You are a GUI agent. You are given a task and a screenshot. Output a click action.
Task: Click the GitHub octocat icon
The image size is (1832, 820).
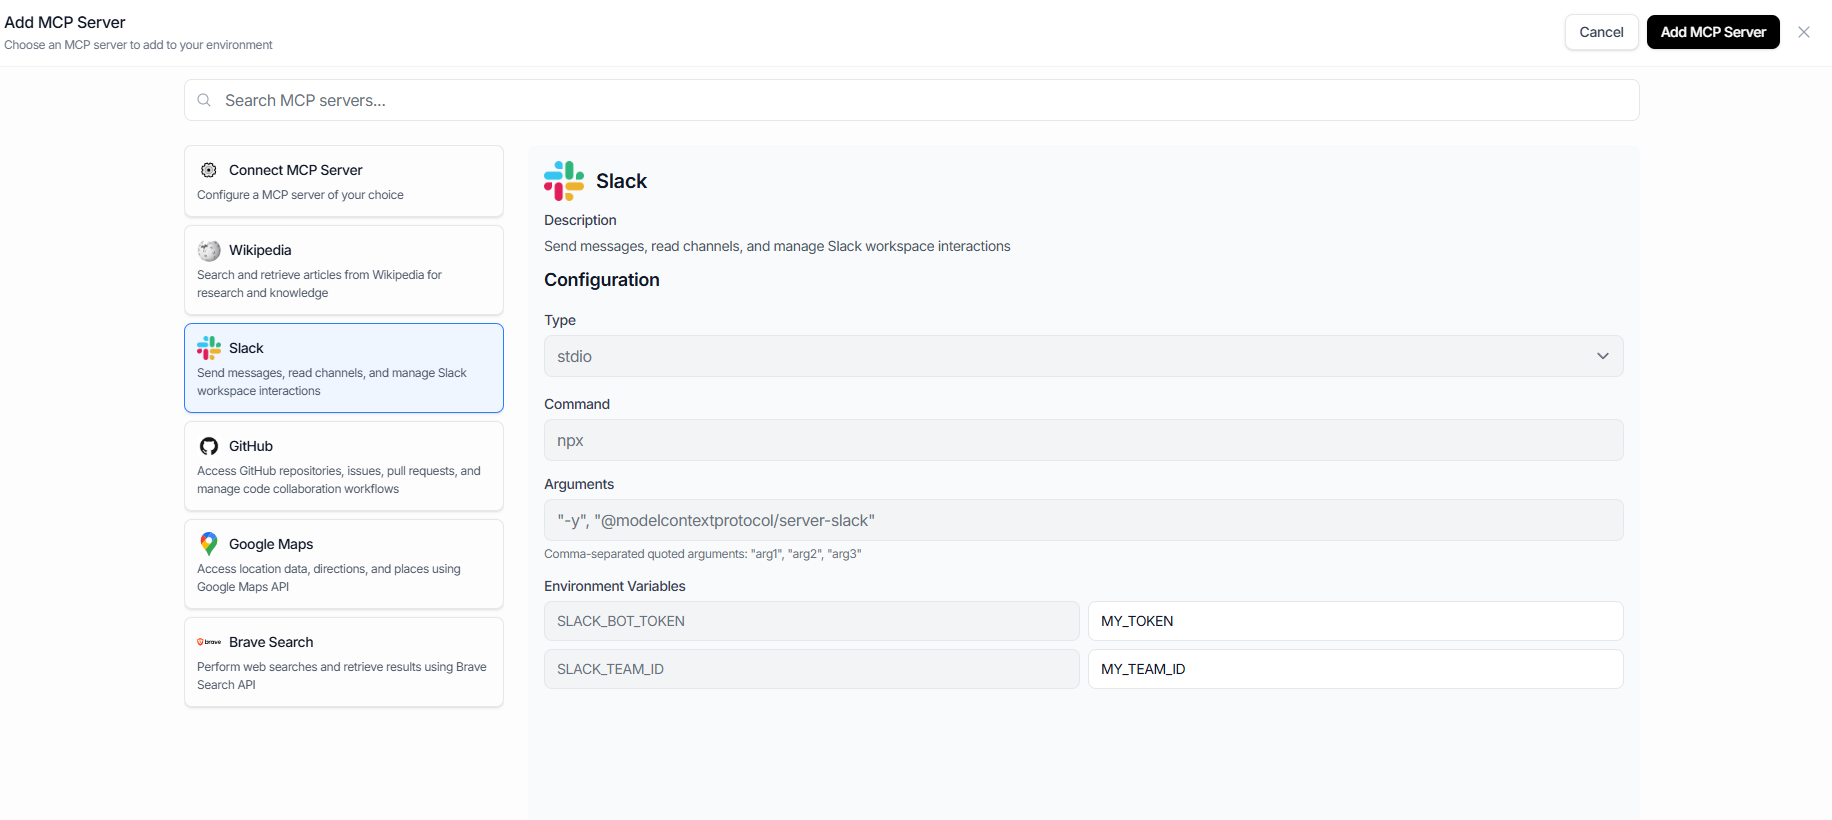209,446
